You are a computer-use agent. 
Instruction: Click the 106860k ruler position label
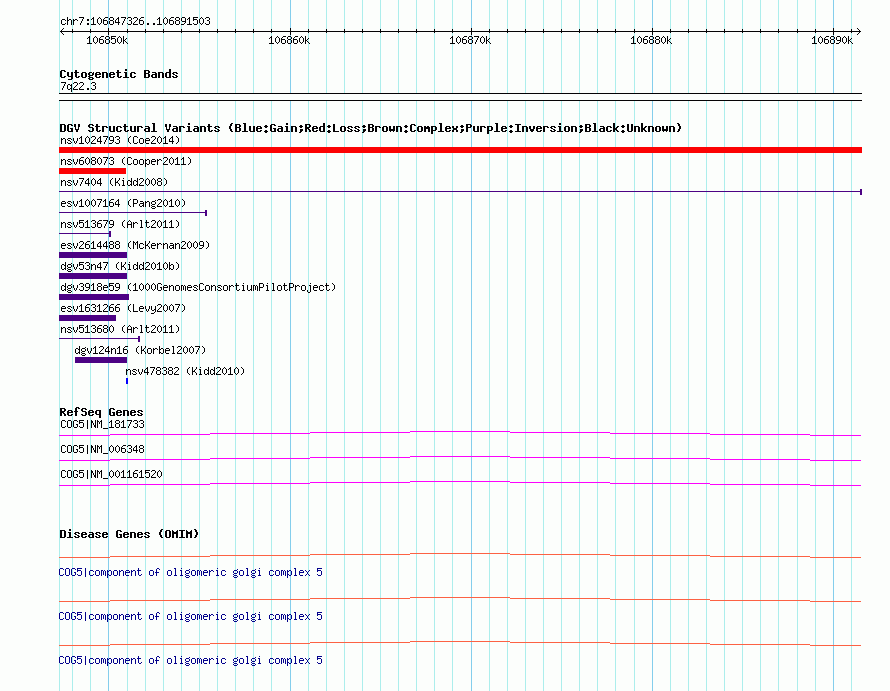pos(289,40)
